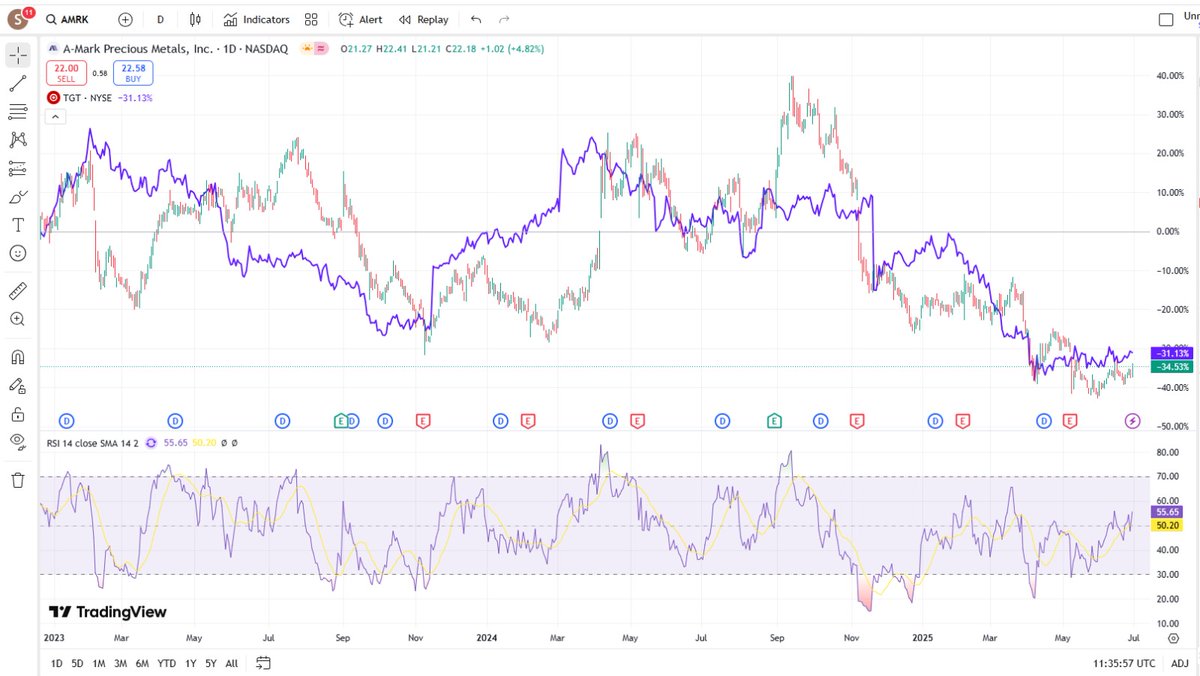
Task: Toggle magnet mode for drawings
Action: (x=18, y=357)
